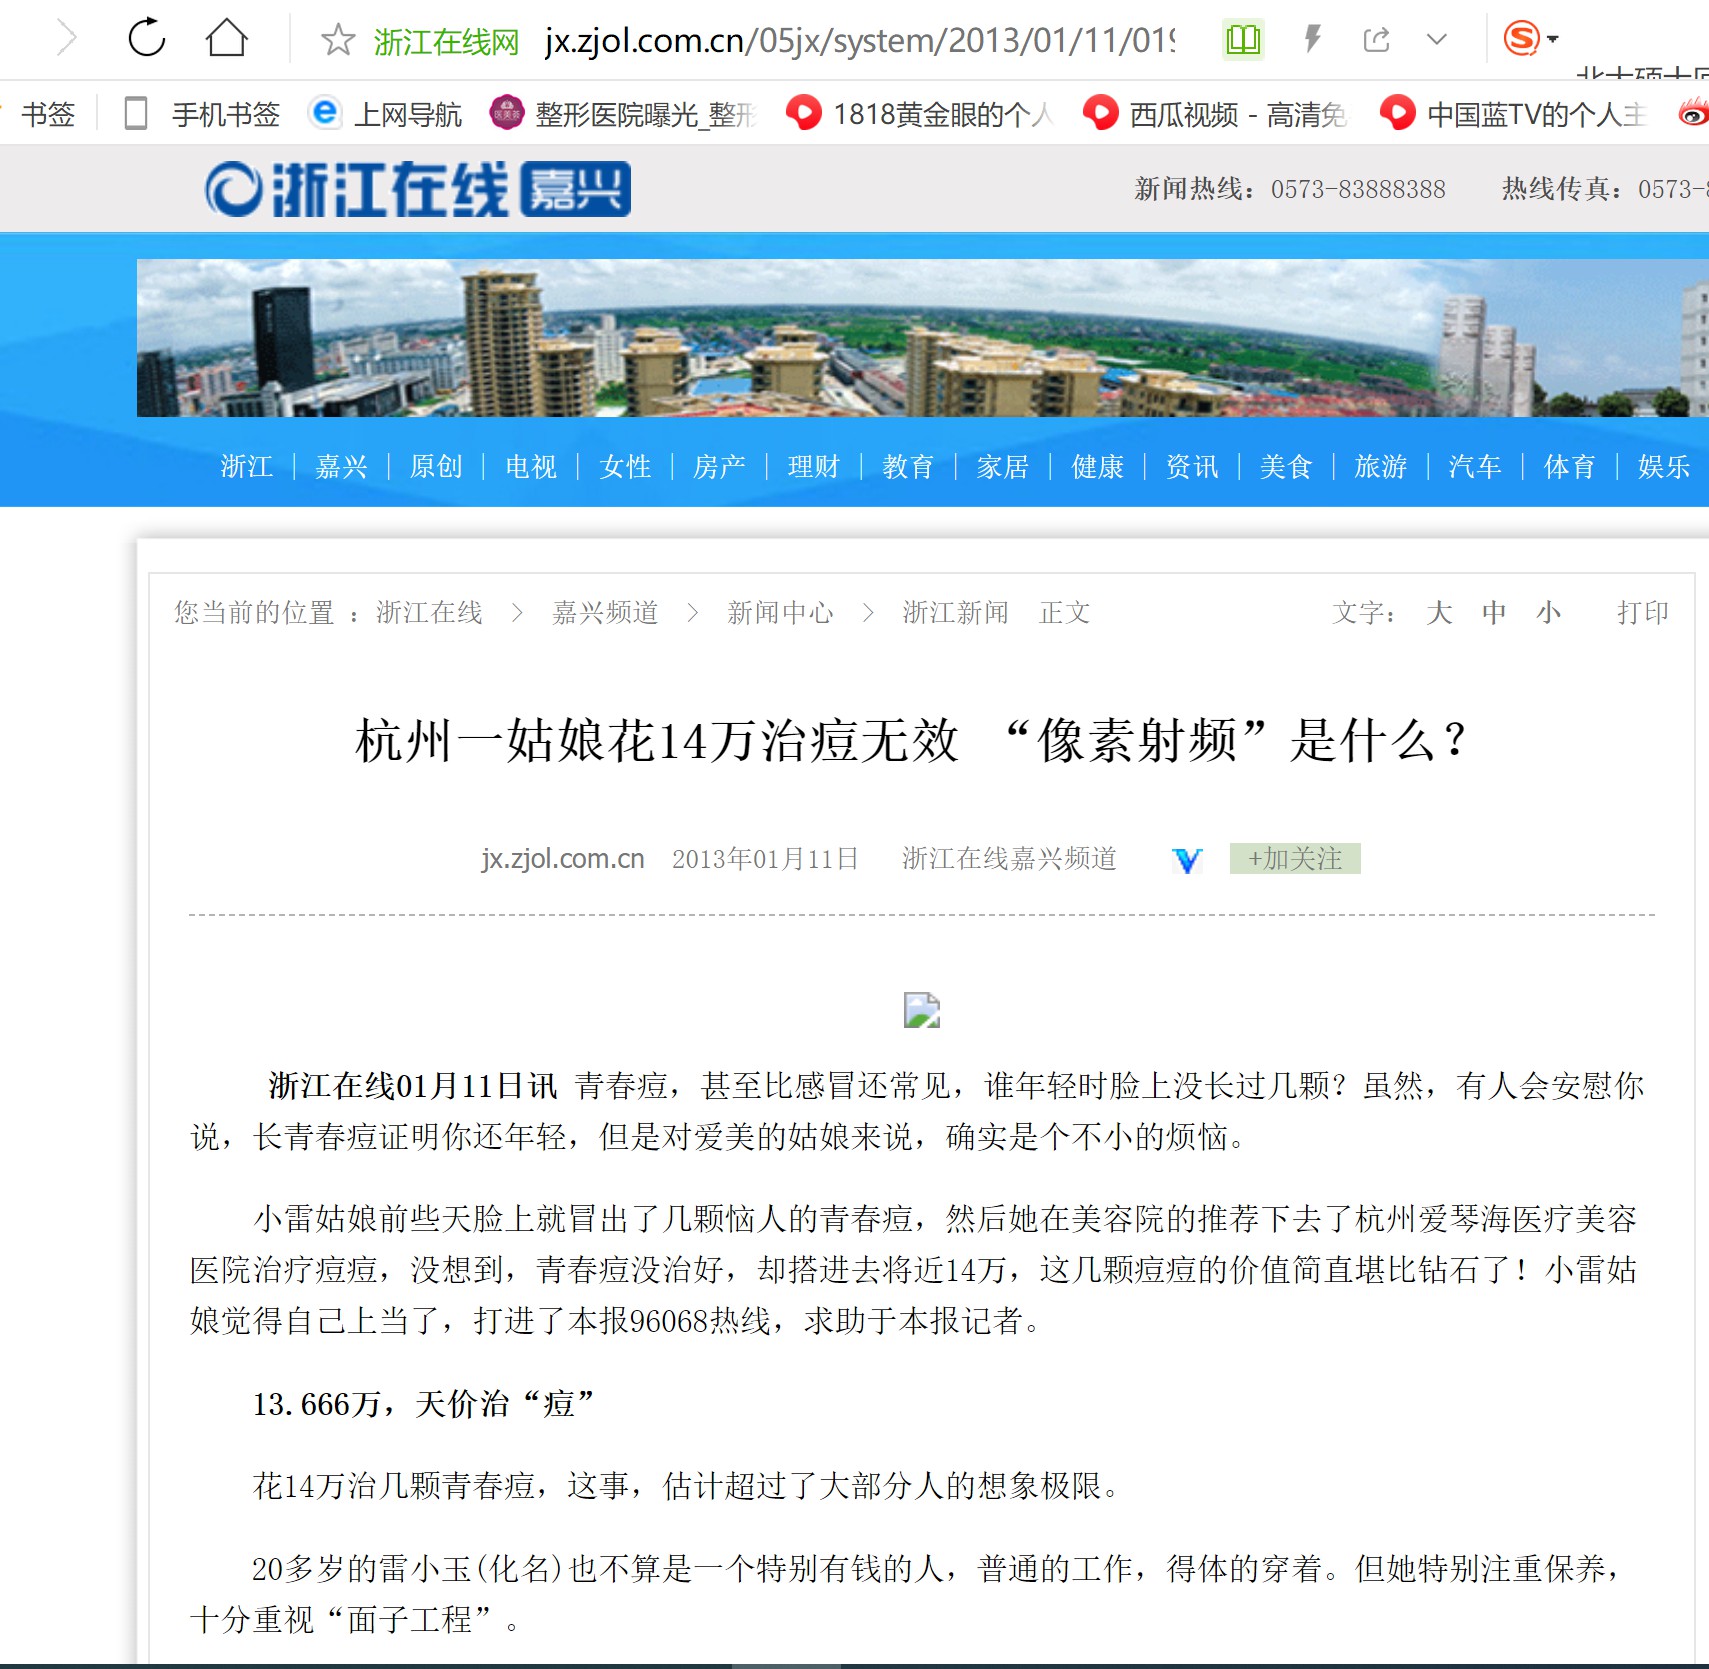Image resolution: width=1709 pixels, height=1669 pixels.
Task: Bookmark page with the star icon
Action: click(338, 40)
